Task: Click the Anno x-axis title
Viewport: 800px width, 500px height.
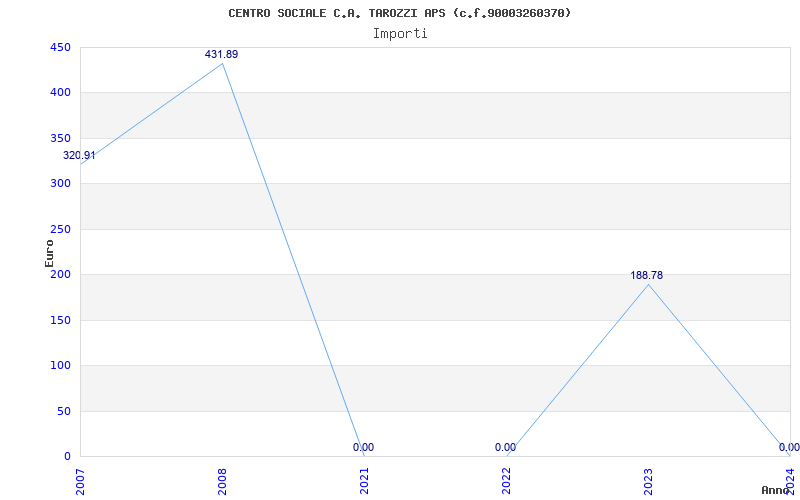Action: (776, 490)
